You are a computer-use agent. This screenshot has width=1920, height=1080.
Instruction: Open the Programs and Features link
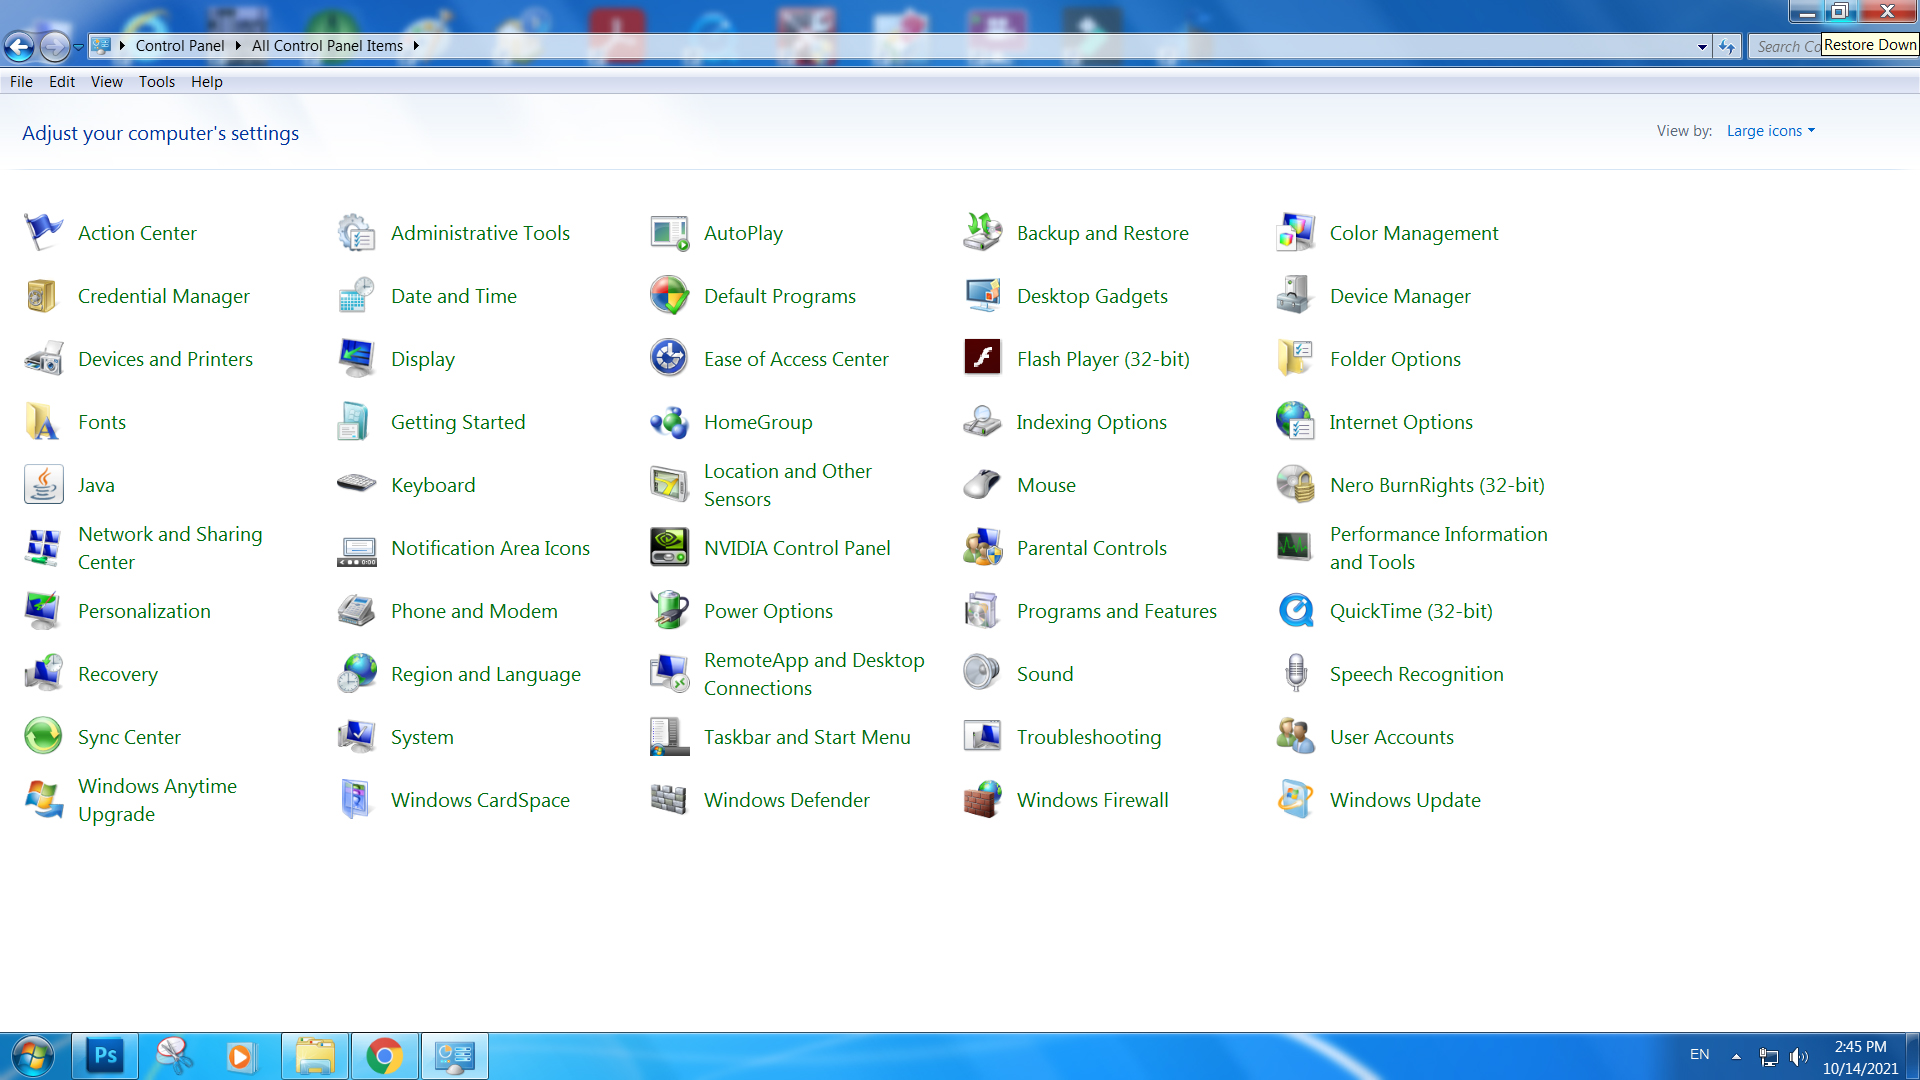(x=1117, y=611)
